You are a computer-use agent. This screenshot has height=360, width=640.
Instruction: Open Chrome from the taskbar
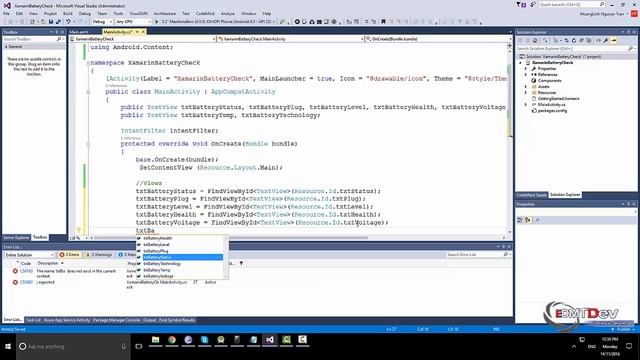coord(172,340)
